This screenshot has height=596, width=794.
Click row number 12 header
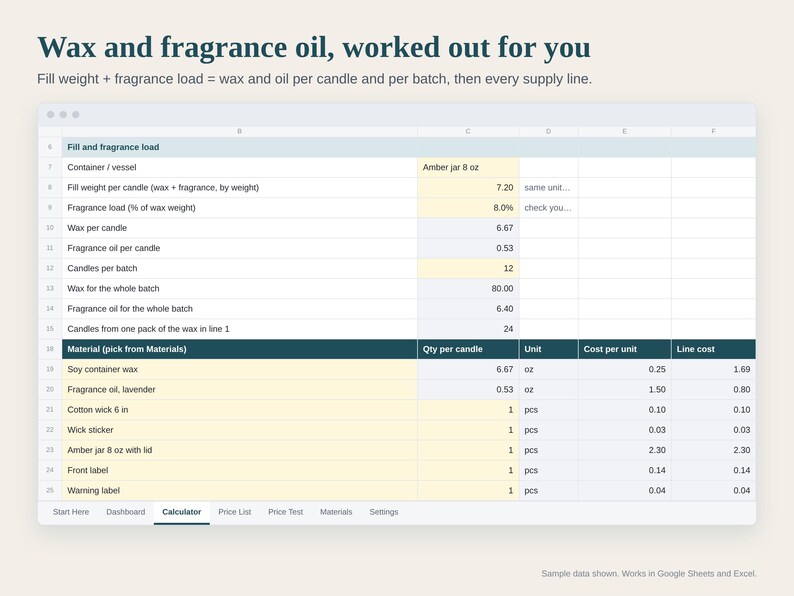(x=50, y=268)
